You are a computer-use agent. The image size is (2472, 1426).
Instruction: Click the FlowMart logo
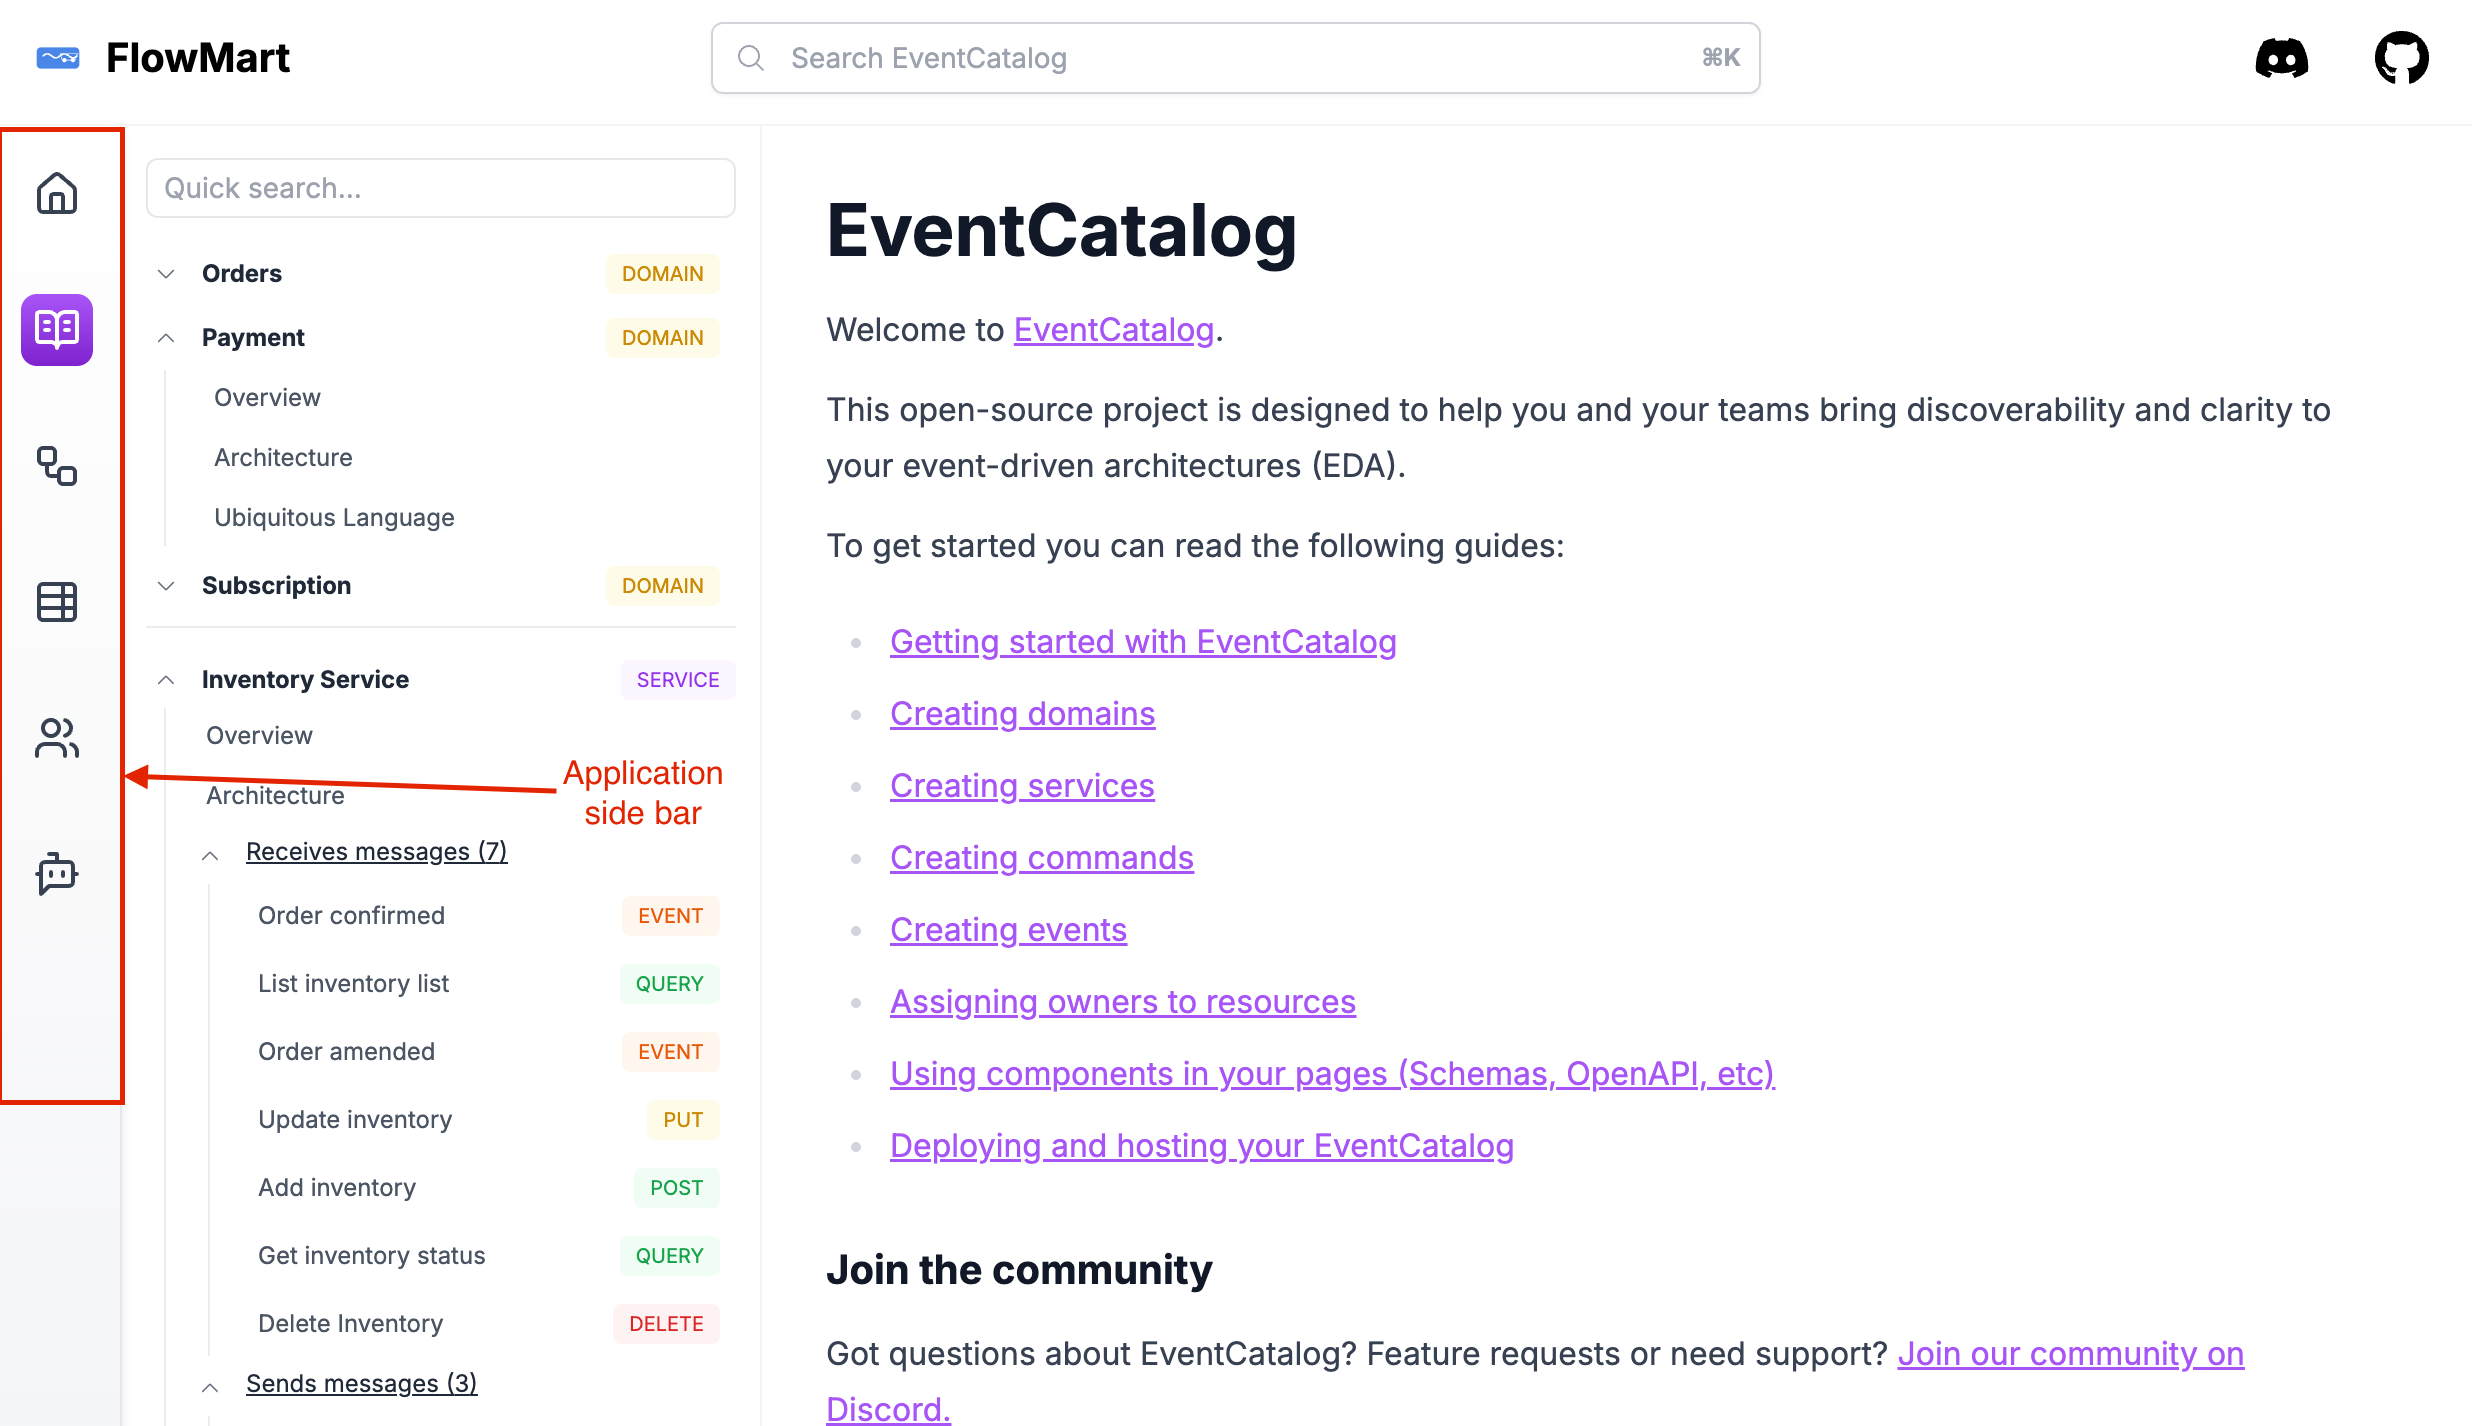click(164, 58)
